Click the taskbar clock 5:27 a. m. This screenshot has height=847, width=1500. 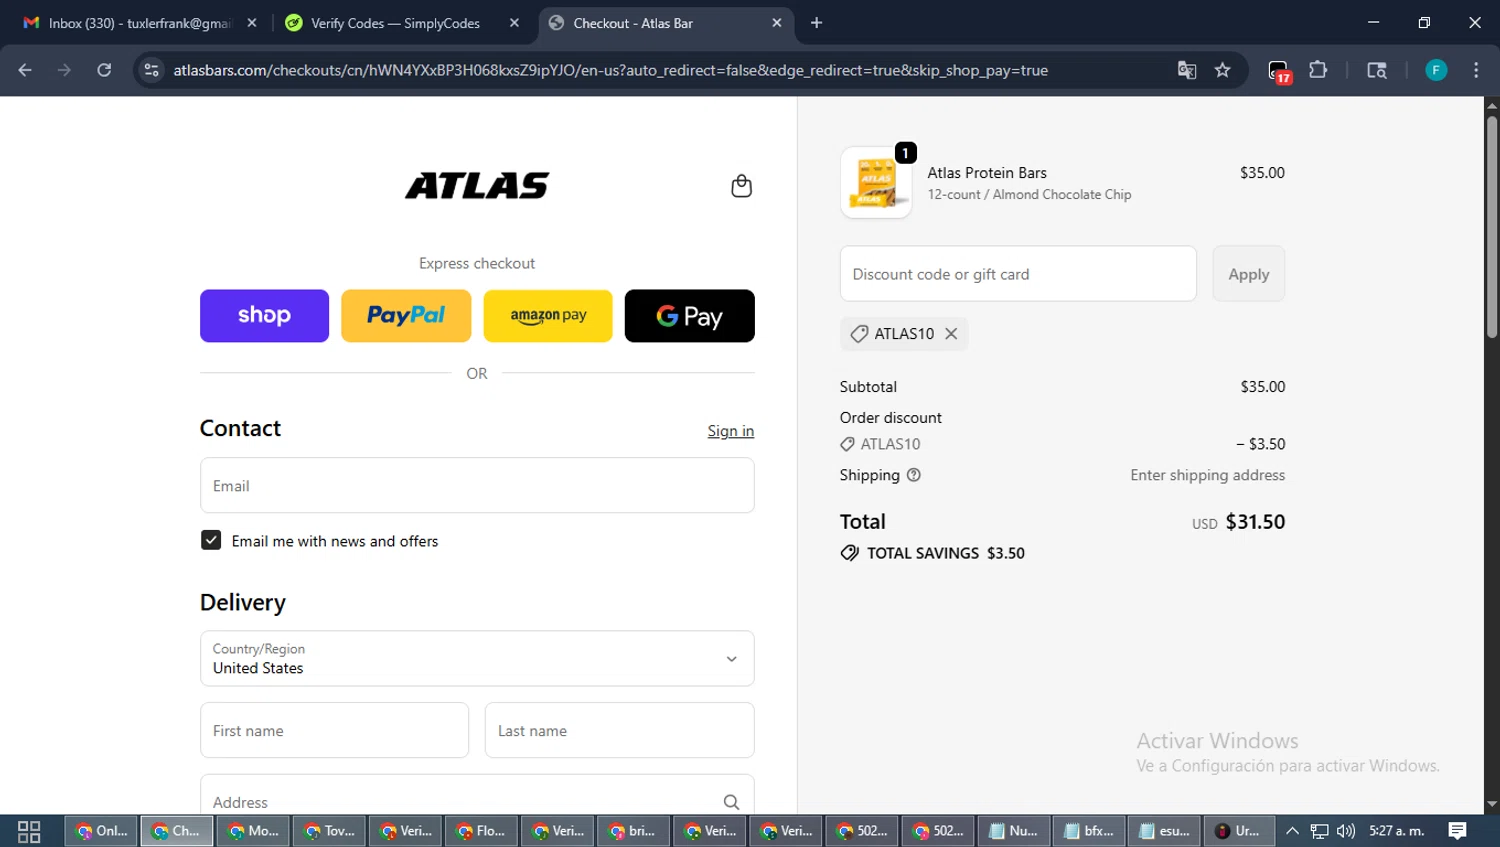(1397, 831)
